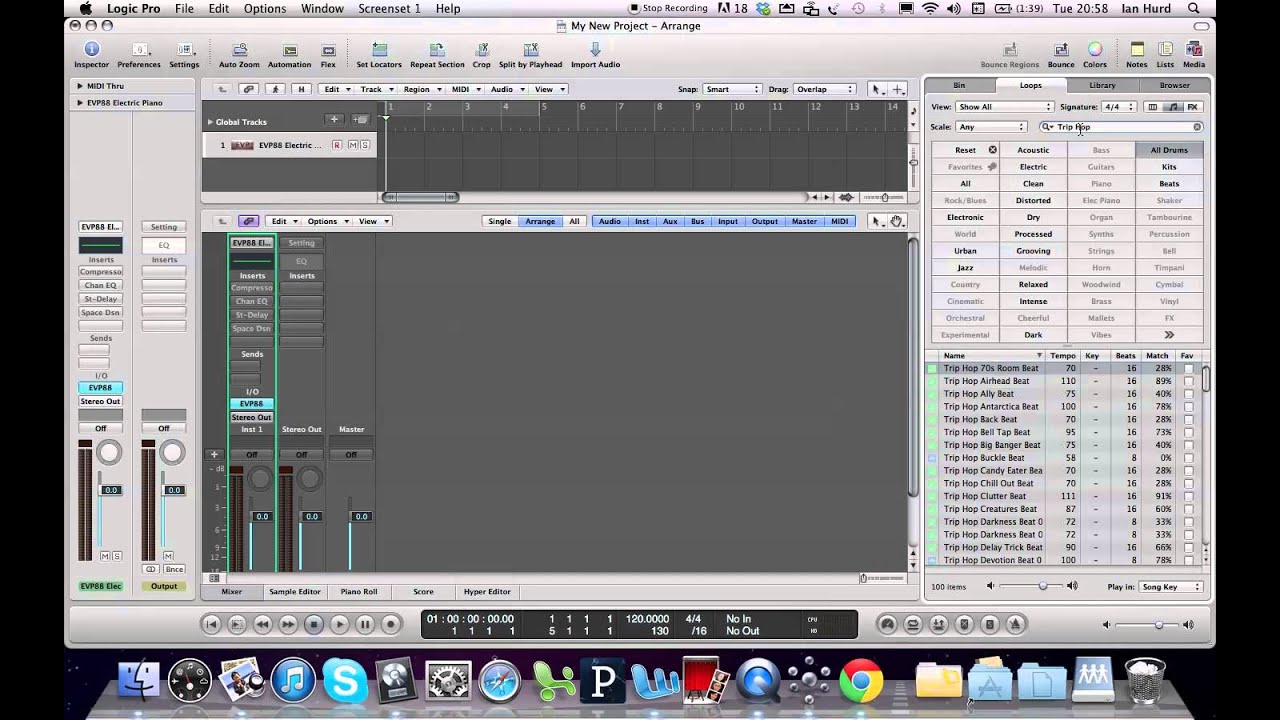Toggle the Cycle mode transport button
This screenshot has height=720, width=1280.
coord(912,624)
